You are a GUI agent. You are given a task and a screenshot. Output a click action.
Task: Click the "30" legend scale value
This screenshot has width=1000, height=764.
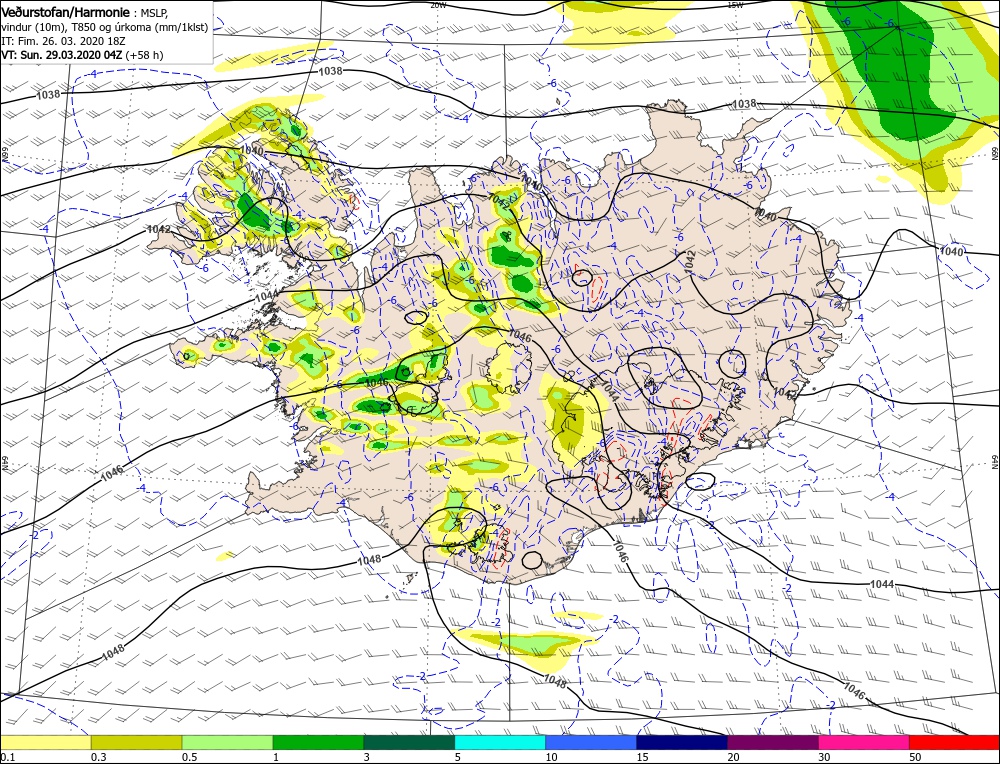pos(825,757)
